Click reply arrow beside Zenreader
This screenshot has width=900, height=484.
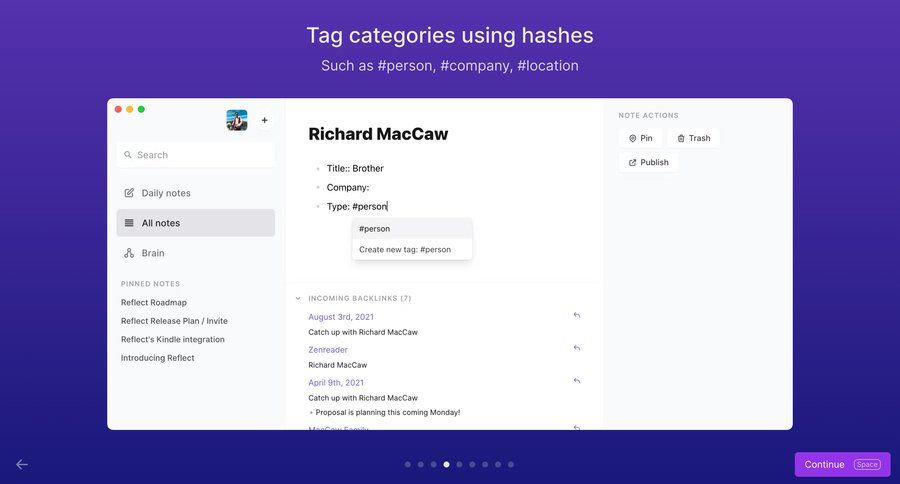[576, 348]
